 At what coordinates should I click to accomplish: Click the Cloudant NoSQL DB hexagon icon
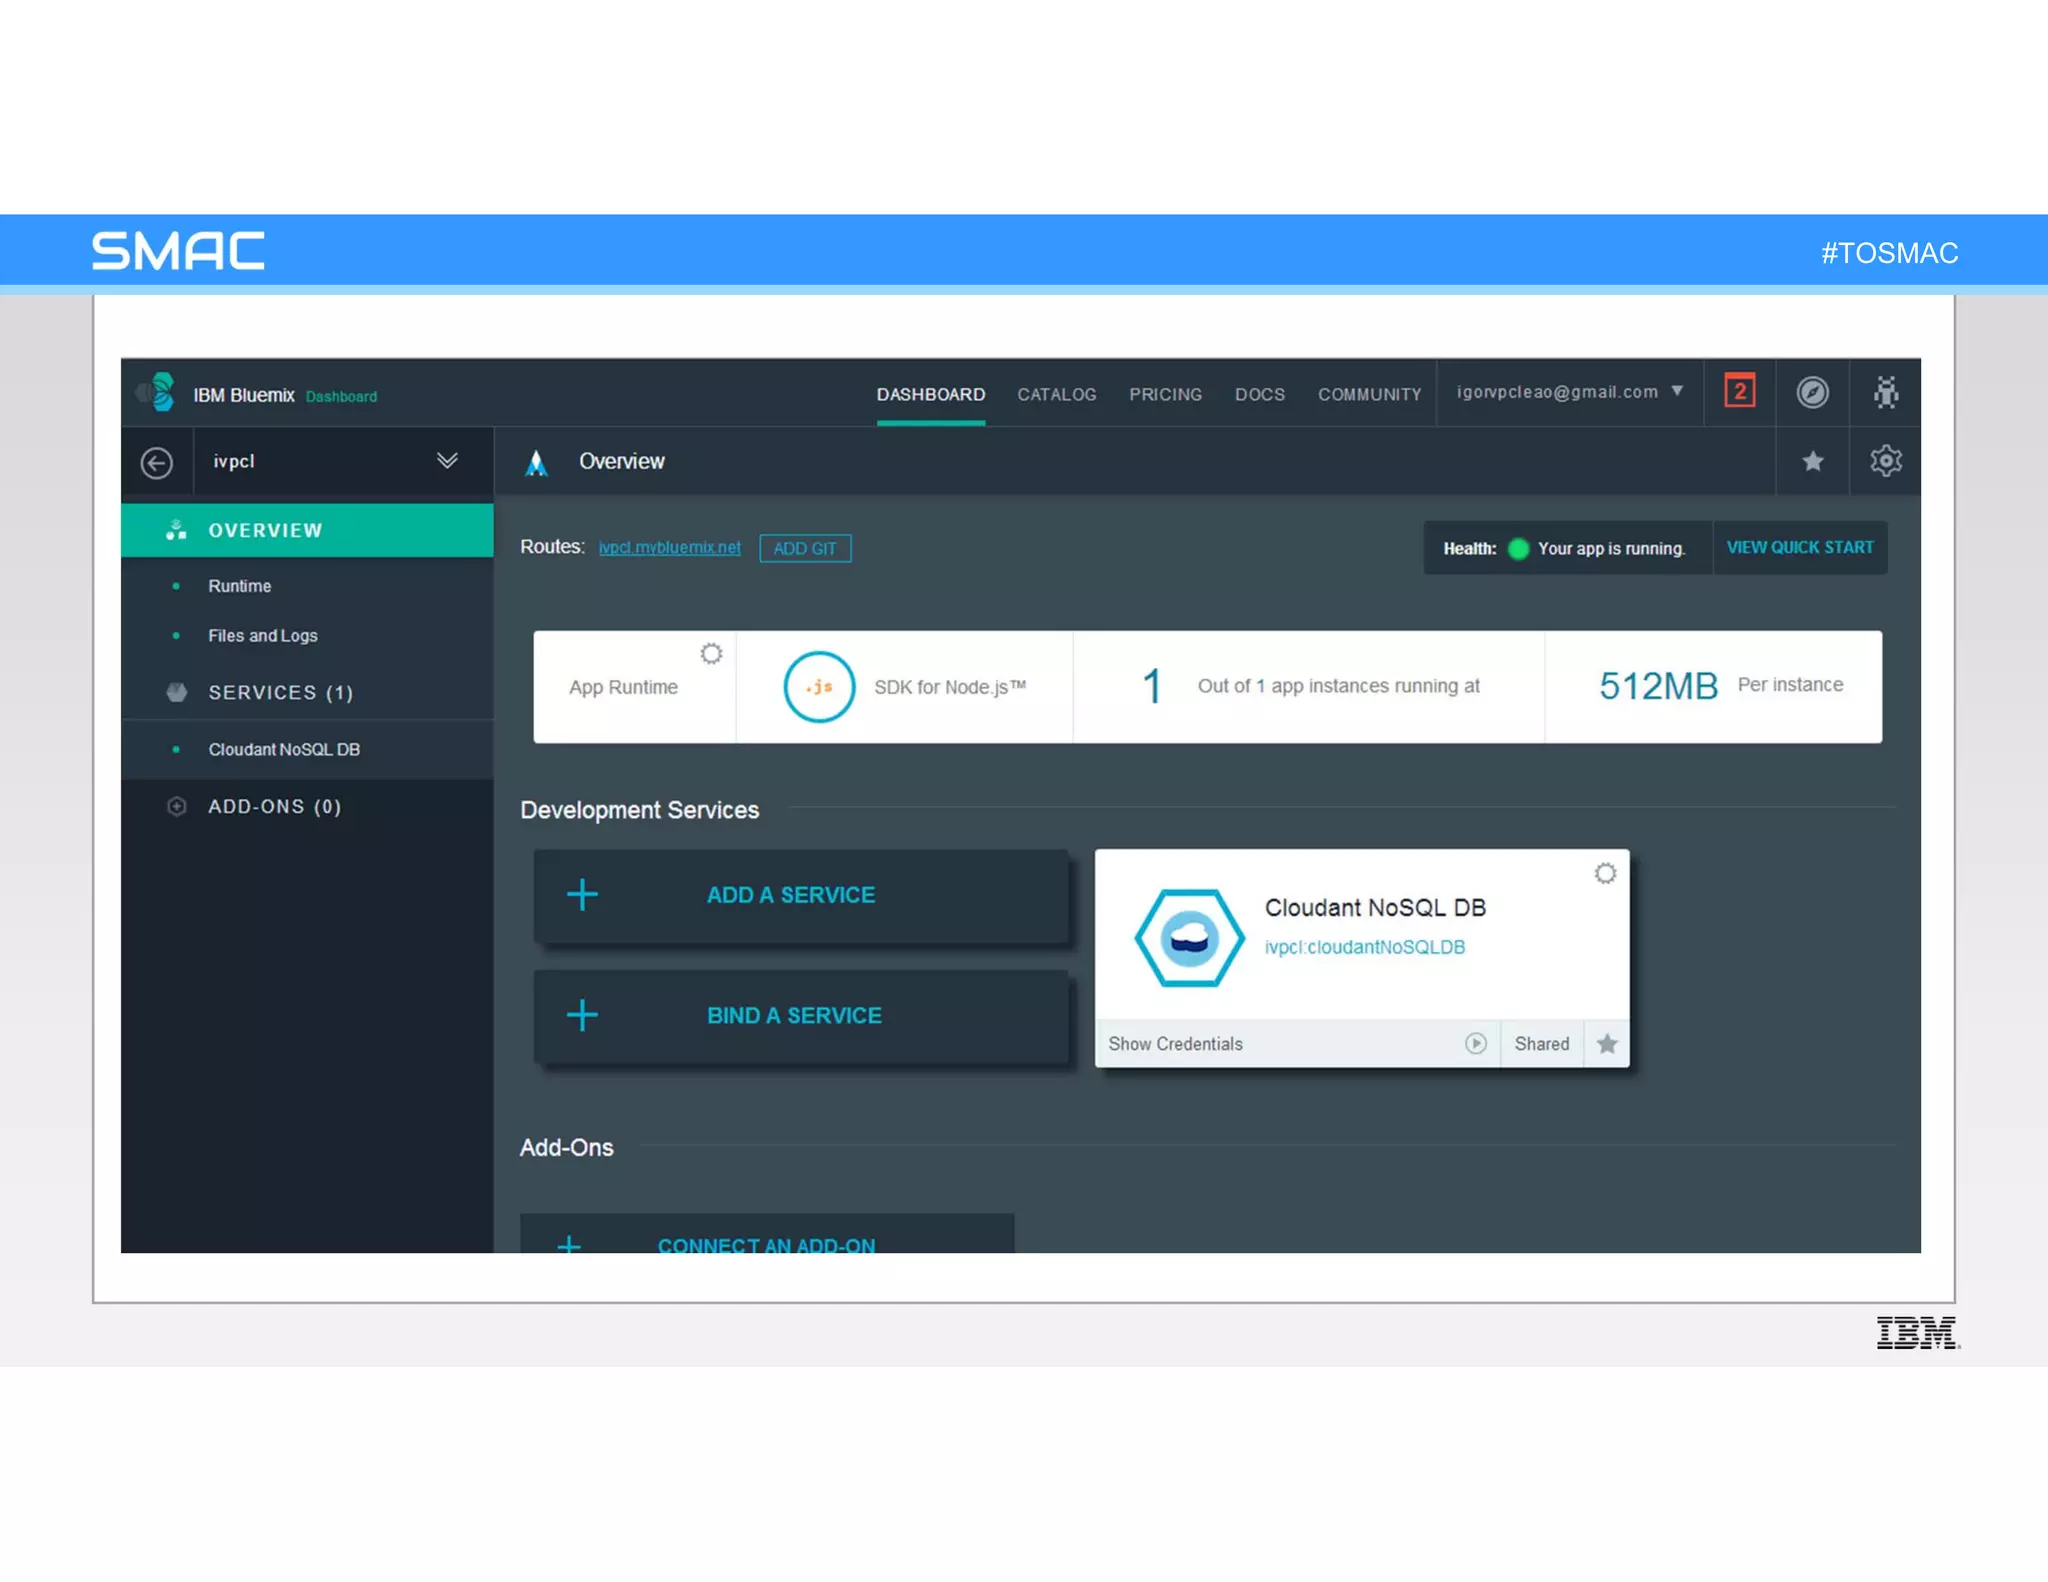(1189, 938)
